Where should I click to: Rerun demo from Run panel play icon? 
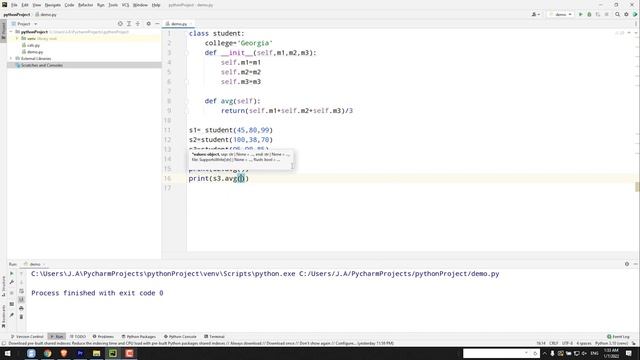click(x=11, y=273)
